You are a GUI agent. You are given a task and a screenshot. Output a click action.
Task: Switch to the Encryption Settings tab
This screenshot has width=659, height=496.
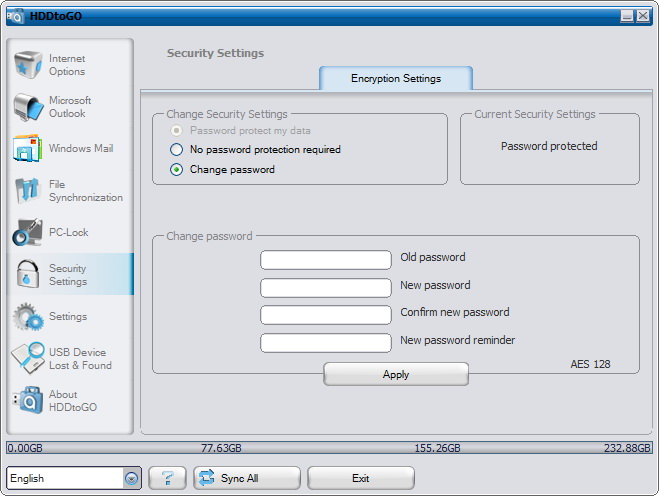(396, 78)
